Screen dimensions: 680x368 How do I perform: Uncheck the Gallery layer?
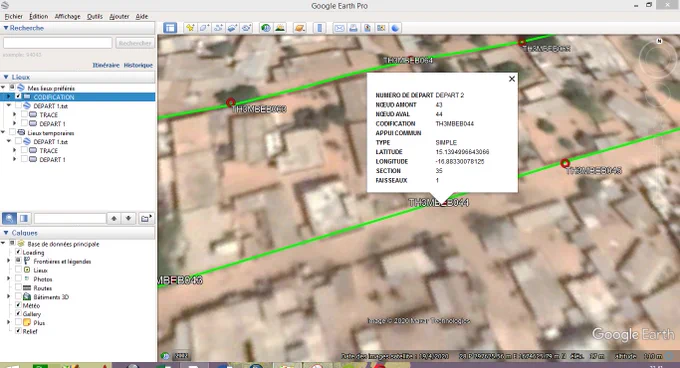click(x=18, y=313)
